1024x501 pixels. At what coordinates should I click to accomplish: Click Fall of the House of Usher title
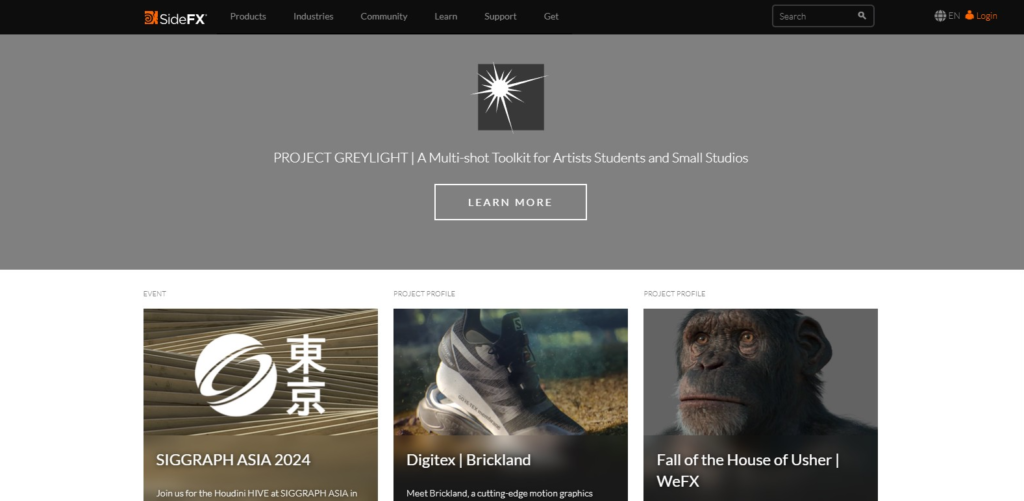[x=748, y=470]
